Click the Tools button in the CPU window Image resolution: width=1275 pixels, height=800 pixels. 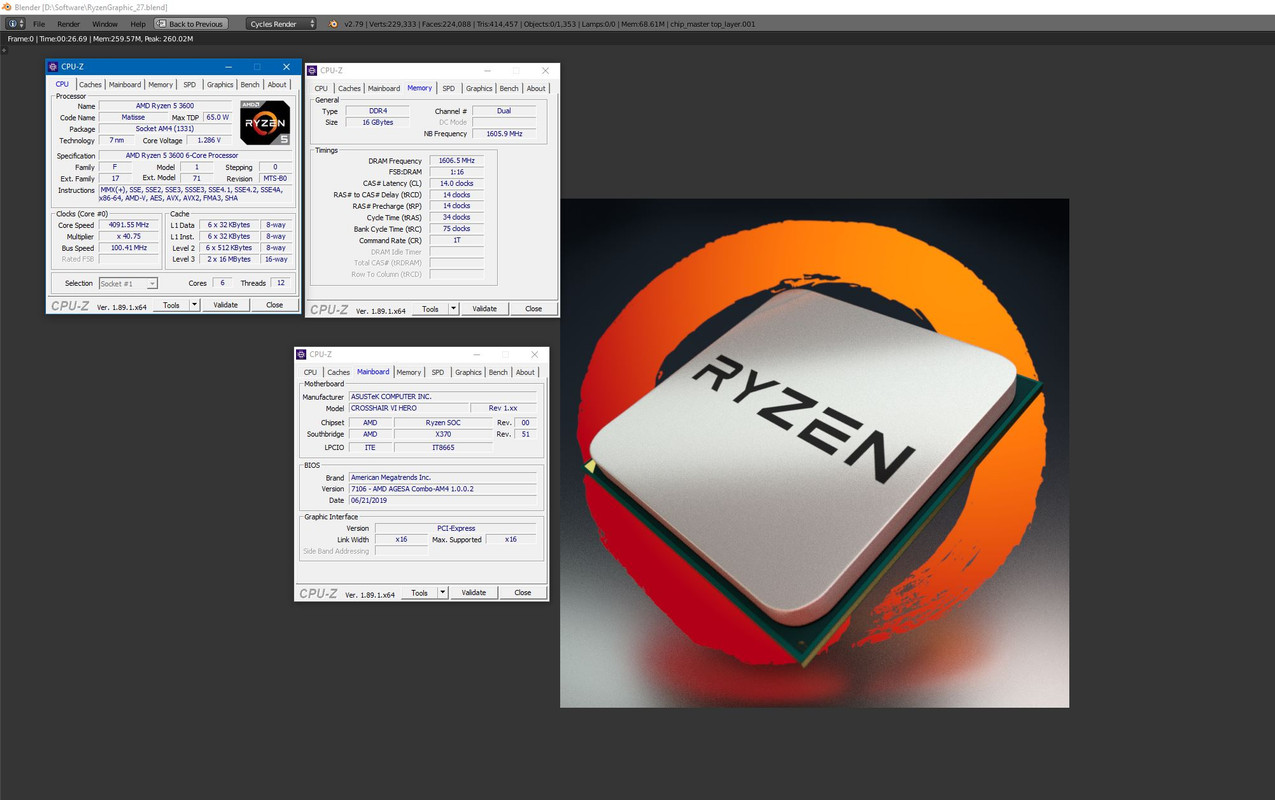pos(171,305)
